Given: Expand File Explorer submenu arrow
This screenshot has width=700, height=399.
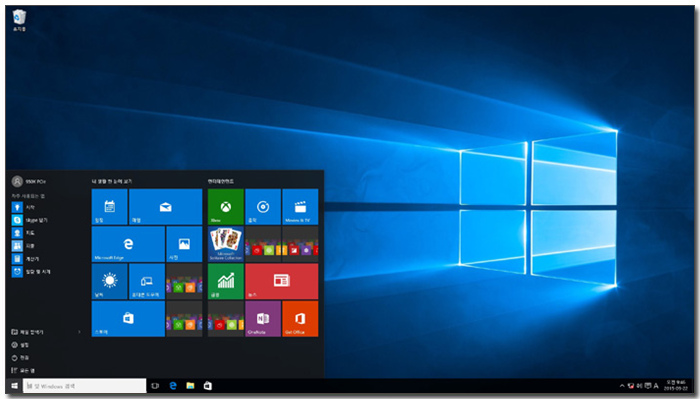Looking at the screenshot, I should [79, 332].
